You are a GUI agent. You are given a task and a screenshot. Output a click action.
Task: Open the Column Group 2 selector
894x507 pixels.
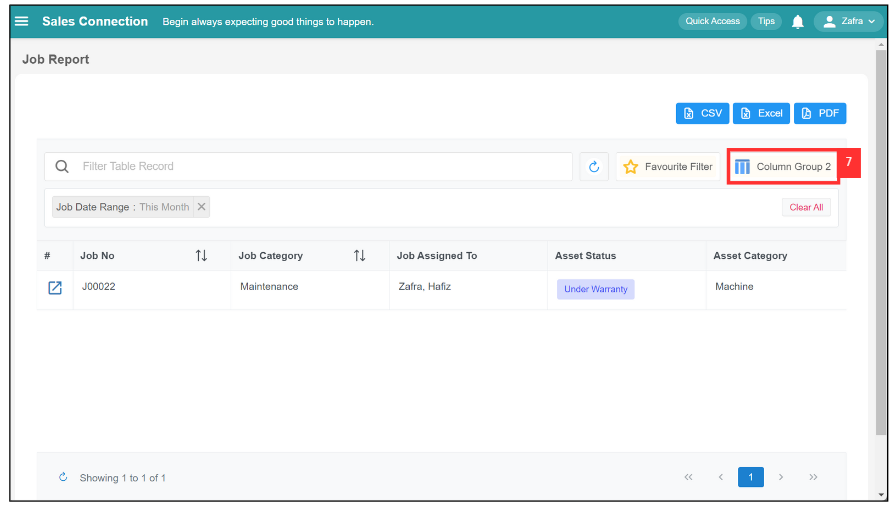coord(783,167)
